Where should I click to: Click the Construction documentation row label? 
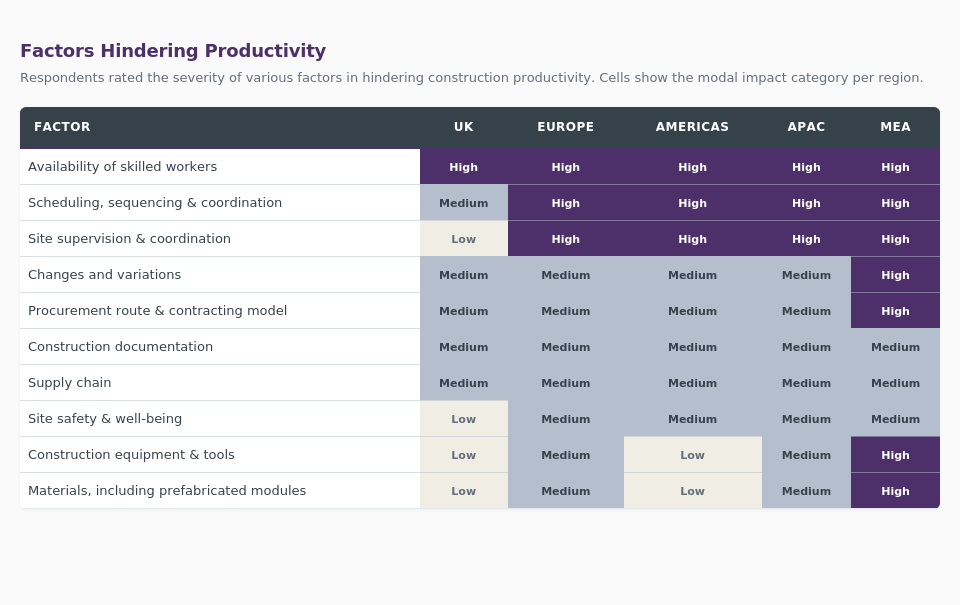(120, 347)
